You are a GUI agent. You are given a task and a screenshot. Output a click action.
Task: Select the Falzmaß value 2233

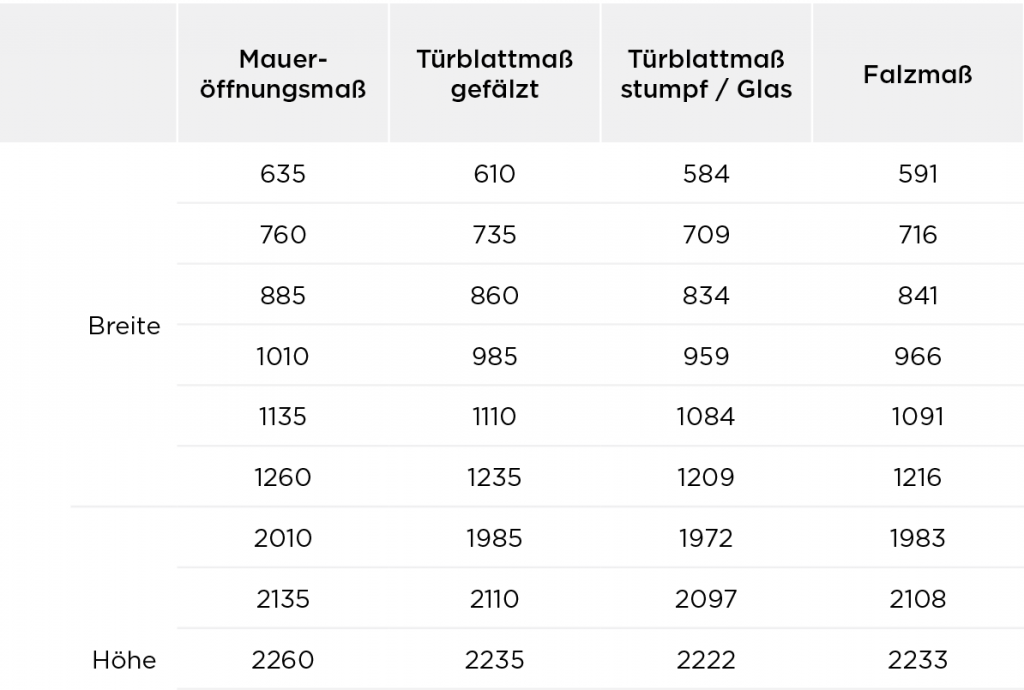[918, 660]
